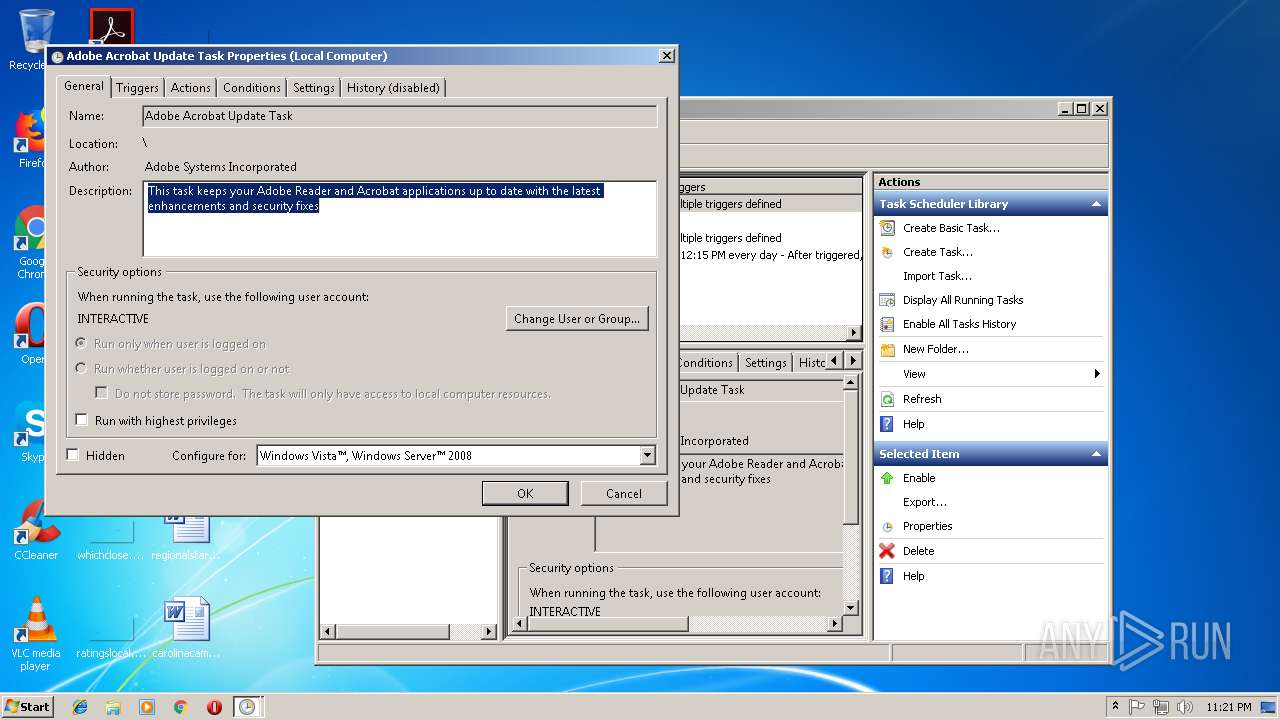Click the Cancel button

(624, 493)
